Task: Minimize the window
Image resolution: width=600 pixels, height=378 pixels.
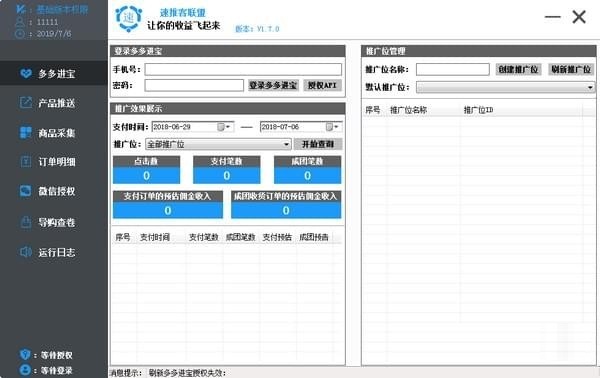Action: pos(553,17)
